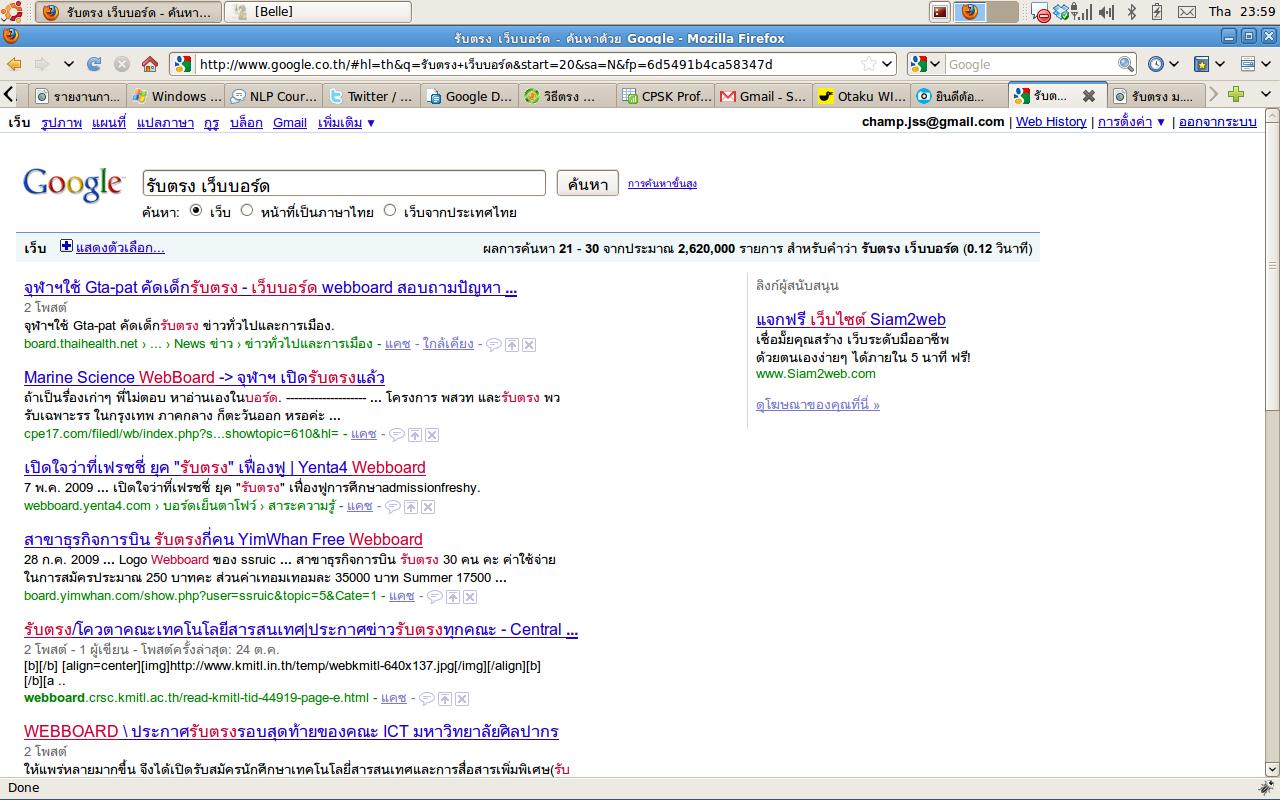Viewport: 1280px width, 800px height.
Task: Click the ออกจากระบบ sign out link
Action: tap(1217, 122)
